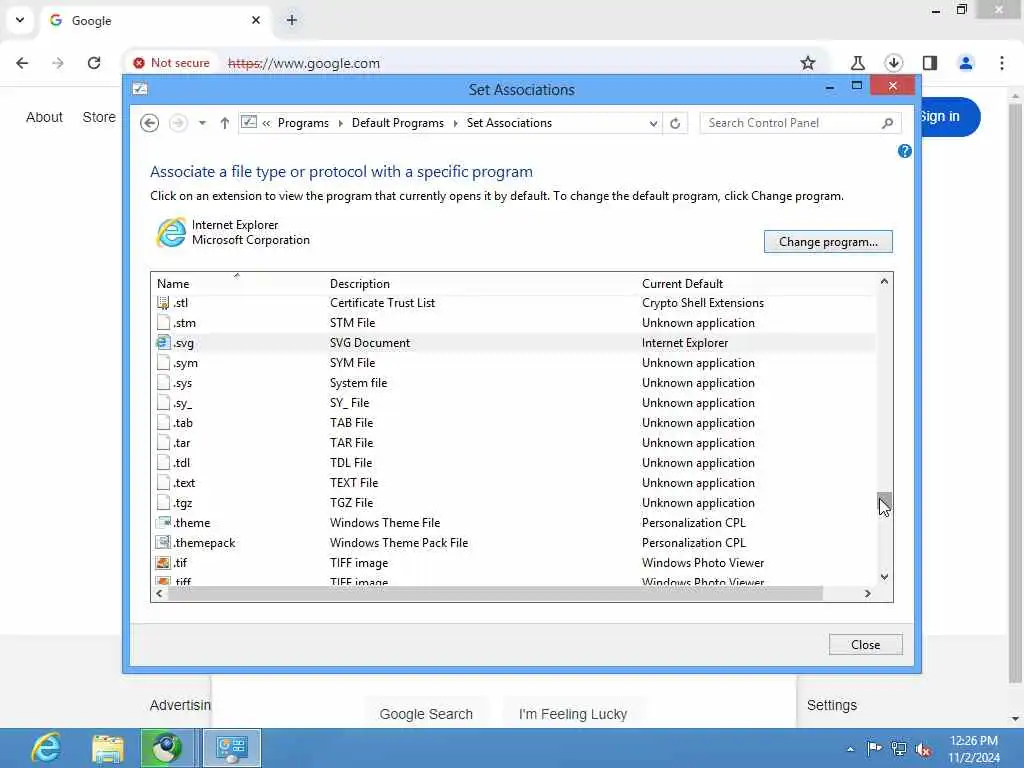Click the list's scroll left arrow
Image resolution: width=1024 pixels, height=768 pixels.
click(x=159, y=594)
